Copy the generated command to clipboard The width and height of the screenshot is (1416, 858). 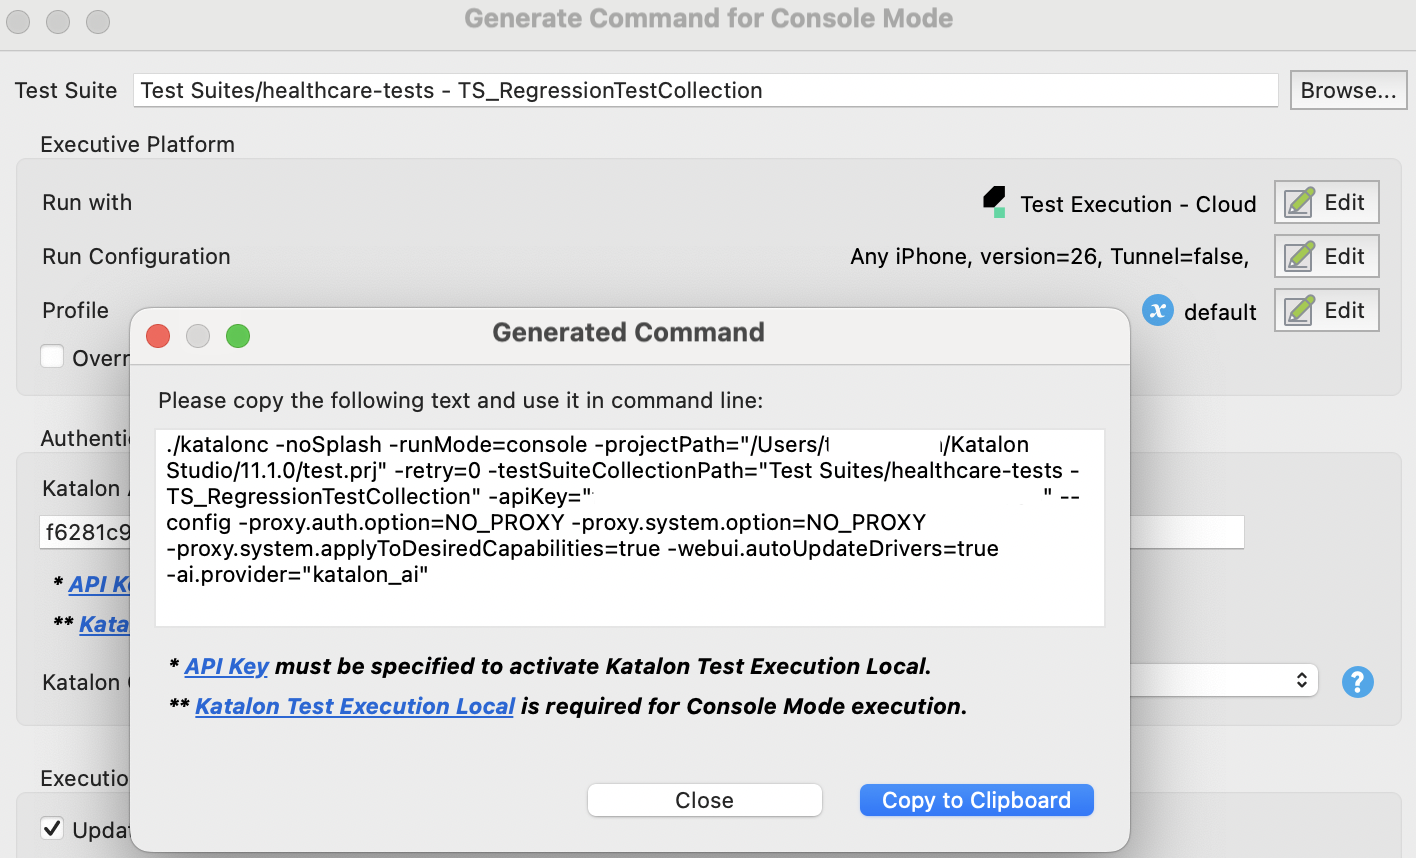[976, 799]
